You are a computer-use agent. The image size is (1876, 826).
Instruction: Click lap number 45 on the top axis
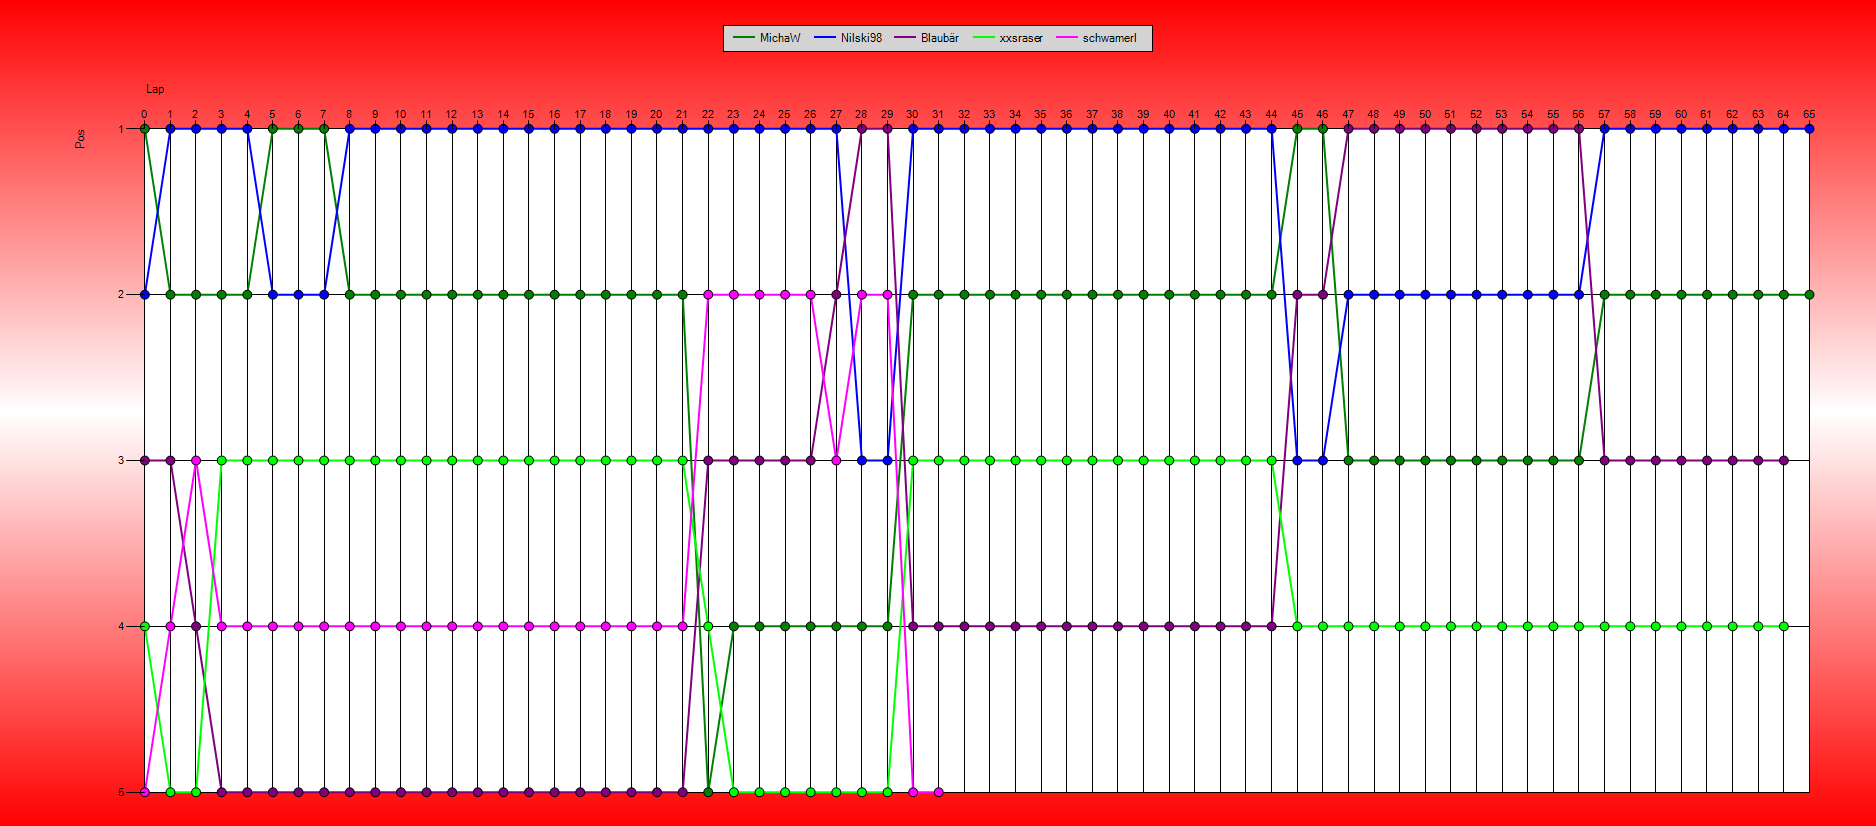click(1297, 114)
